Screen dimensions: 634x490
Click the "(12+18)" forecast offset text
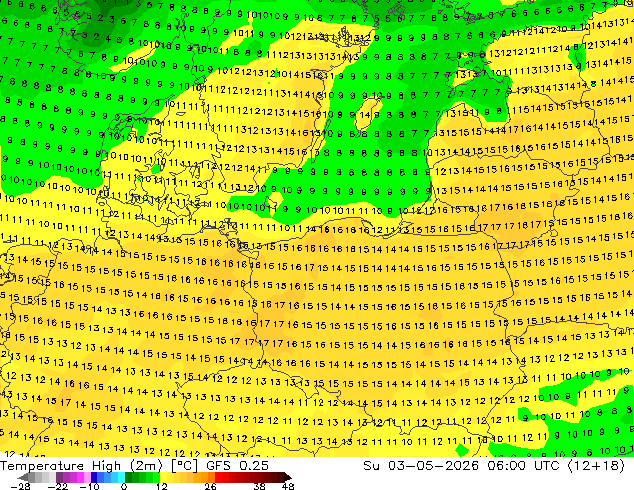[x=596, y=466]
